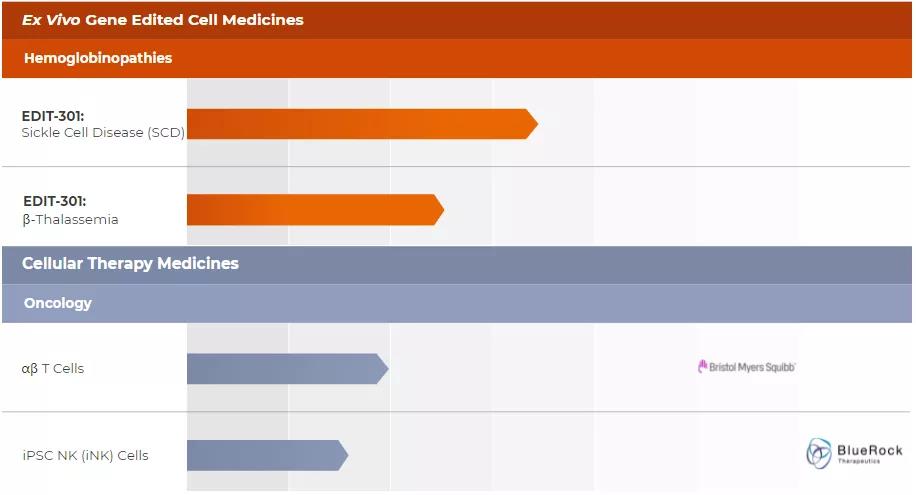The image size is (916, 495).
Task: Click the middle of the blue iNK Cells progress bar
Action: [x=265, y=455]
